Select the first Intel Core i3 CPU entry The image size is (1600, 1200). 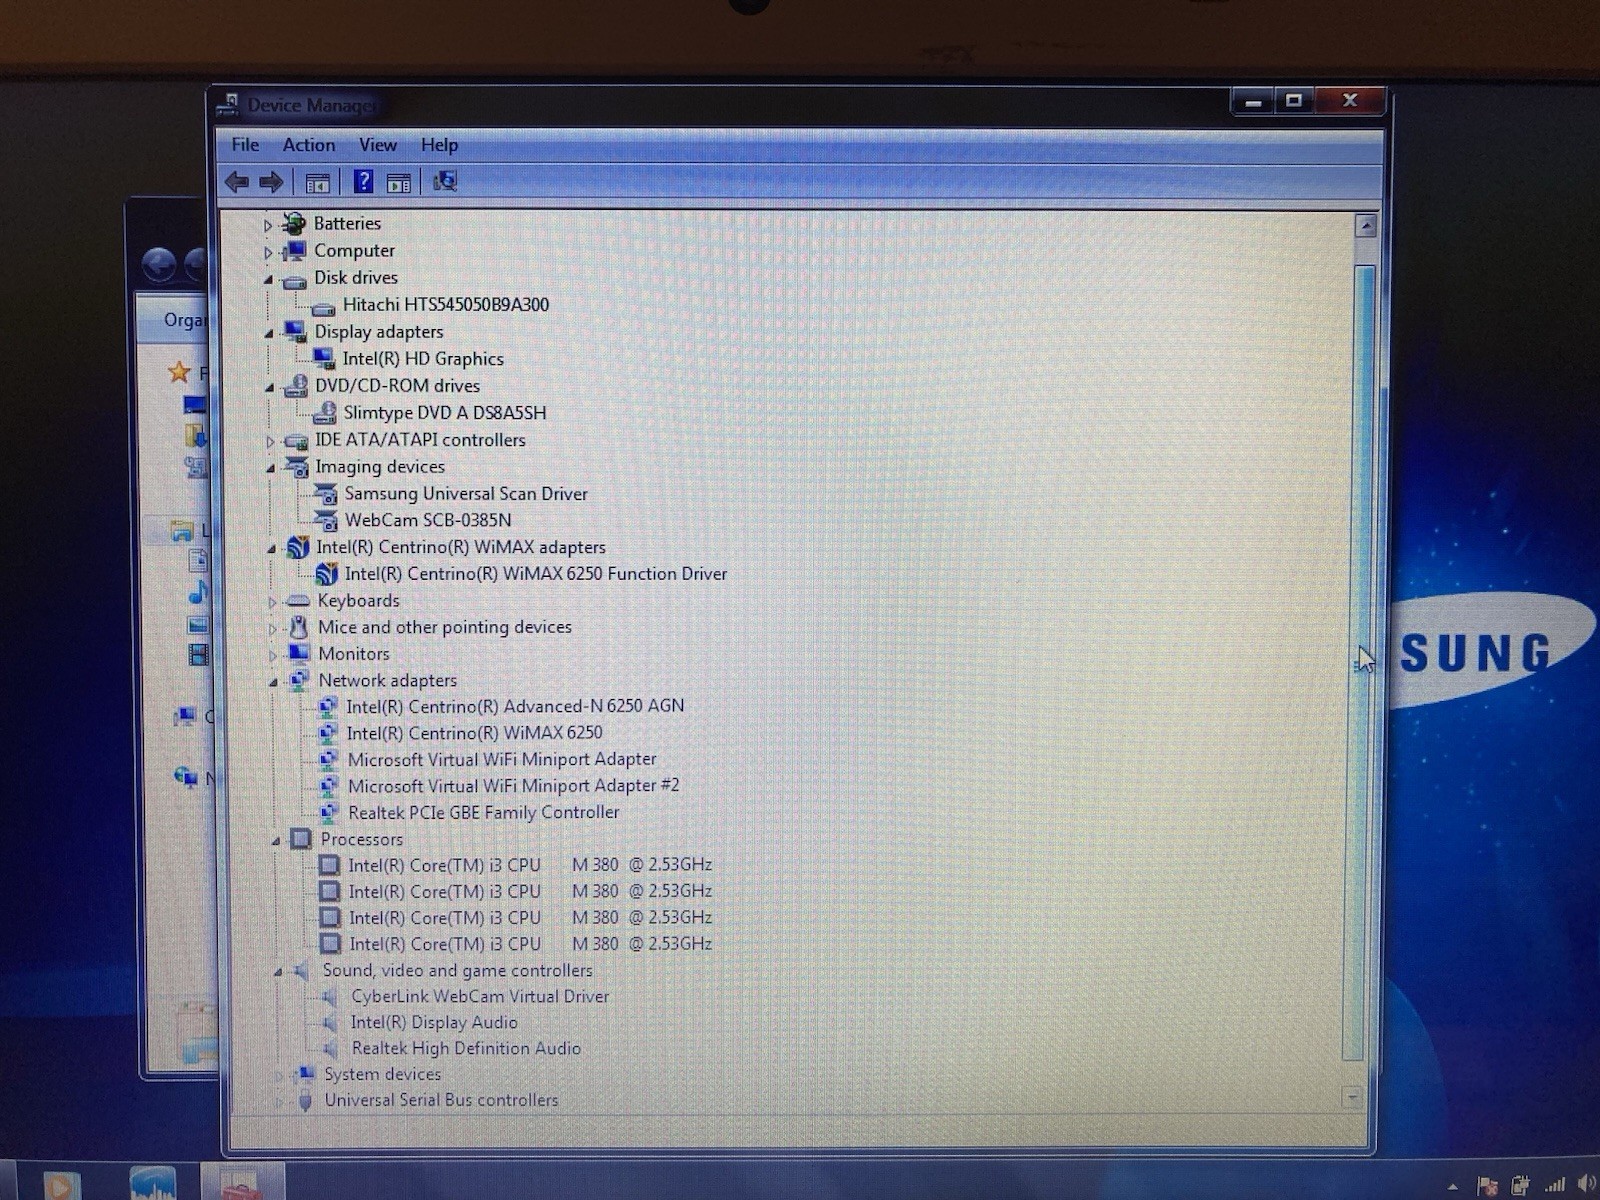(530, 865)
